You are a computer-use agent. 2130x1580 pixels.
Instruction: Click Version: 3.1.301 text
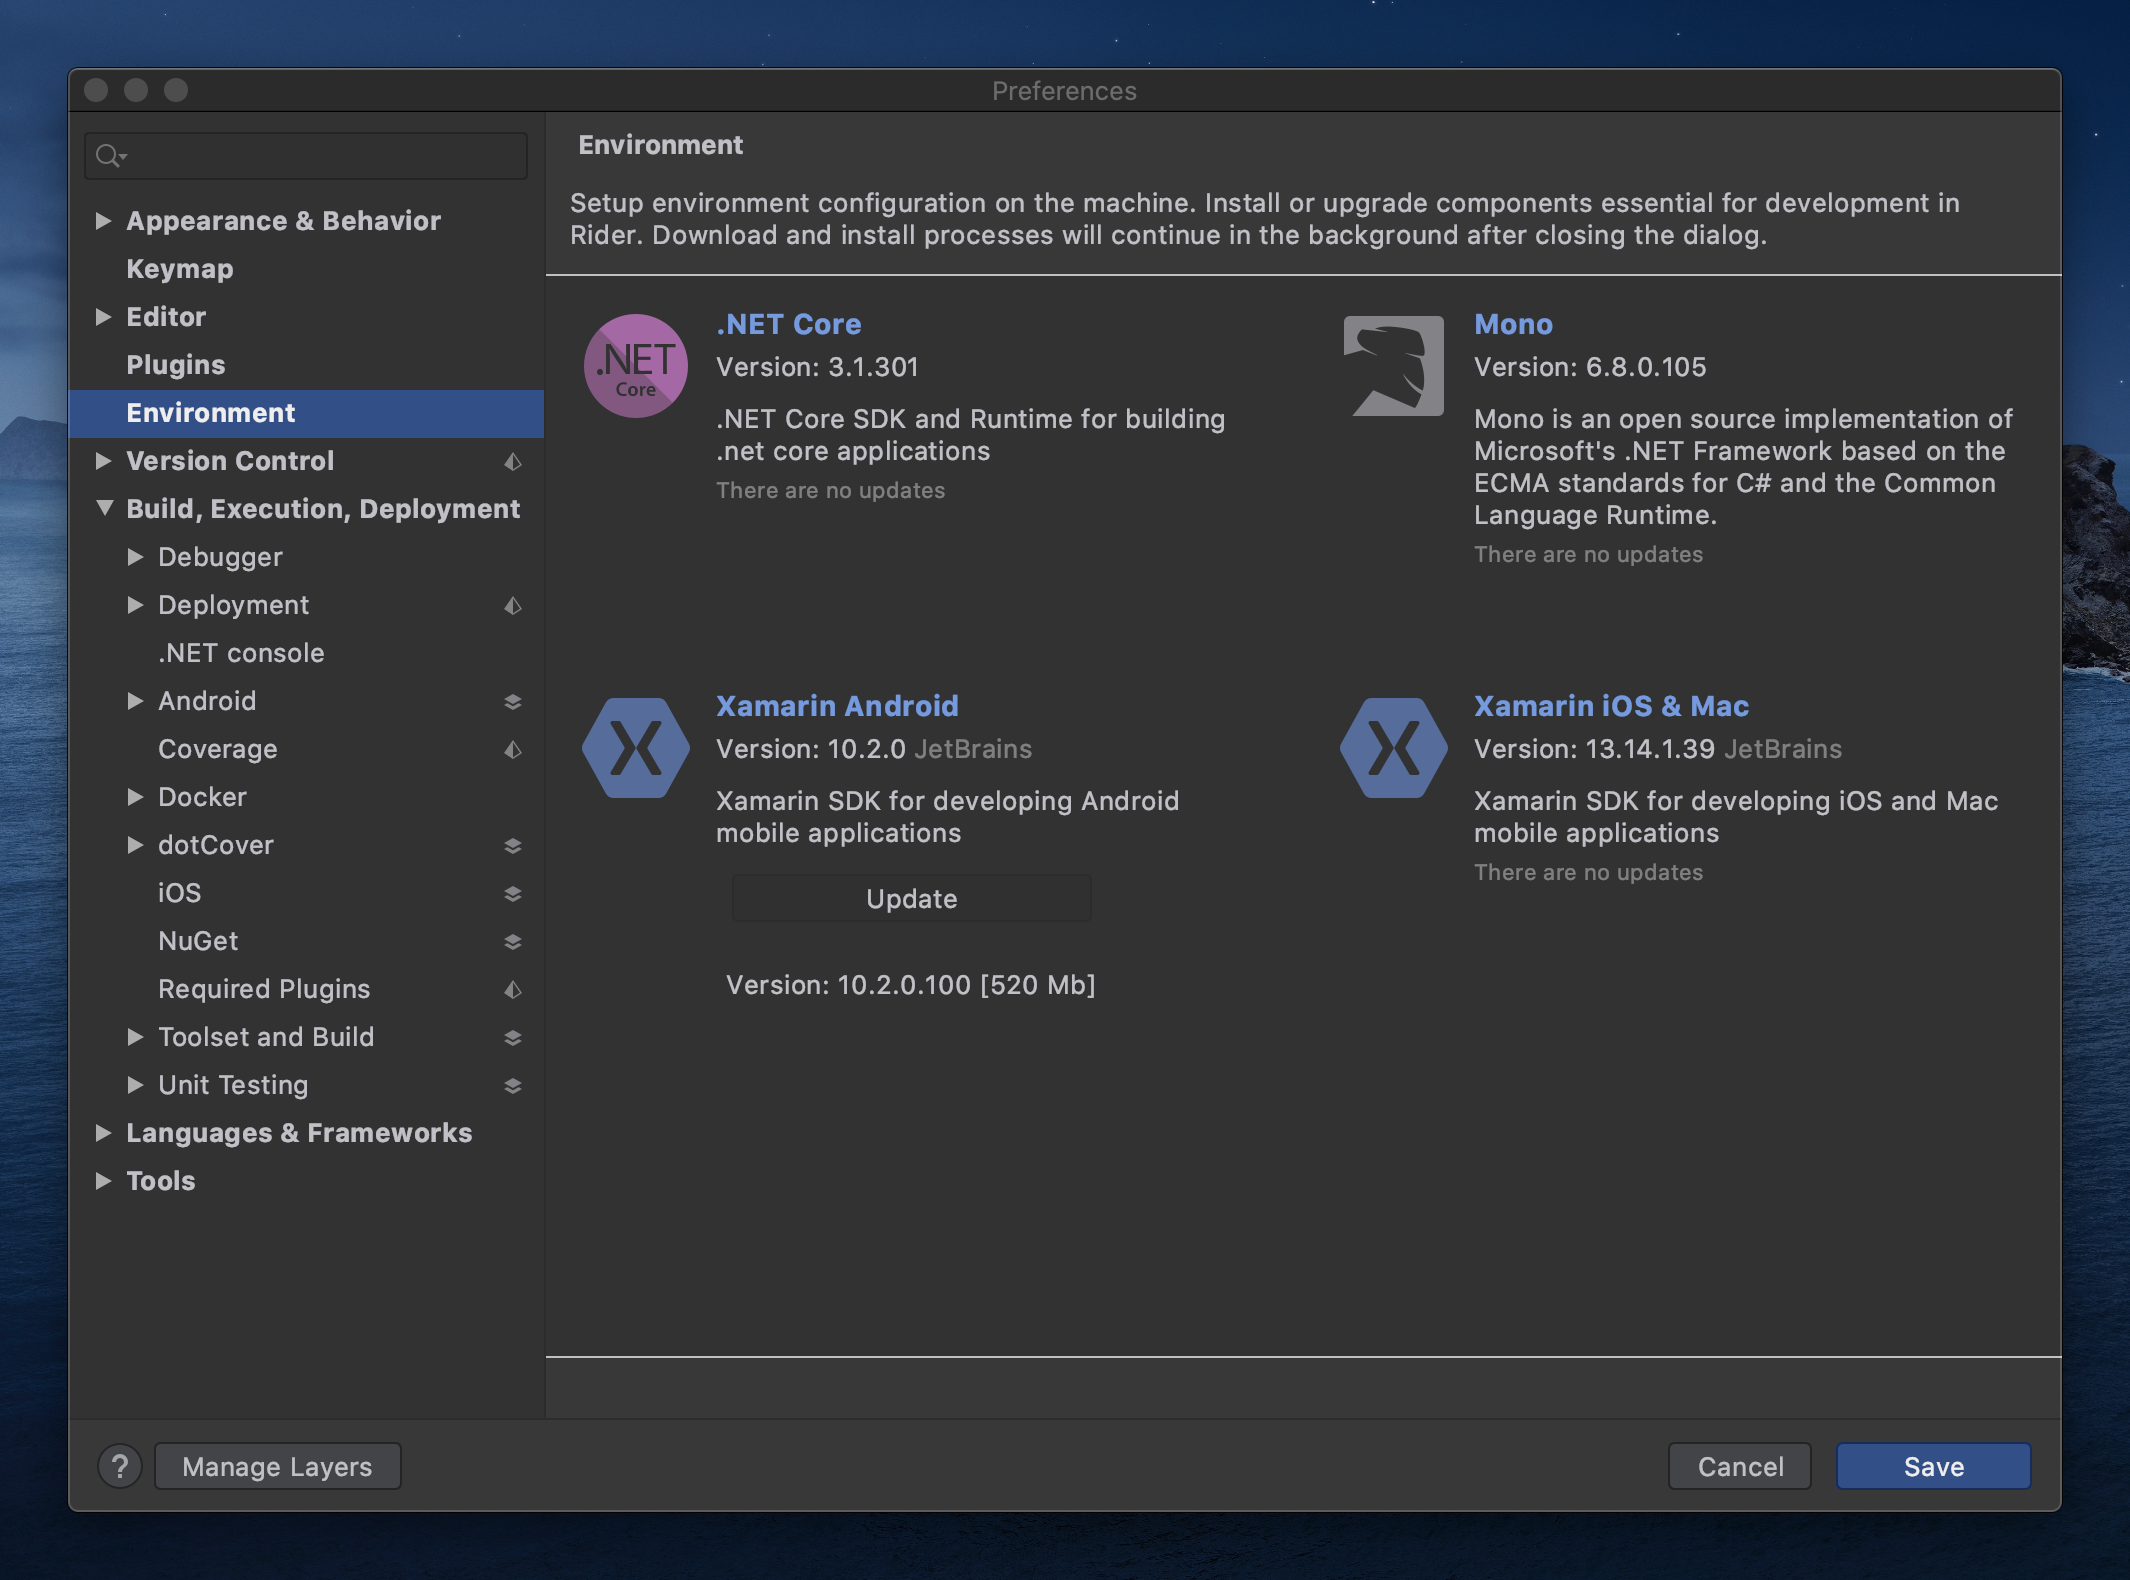(817, 367)
